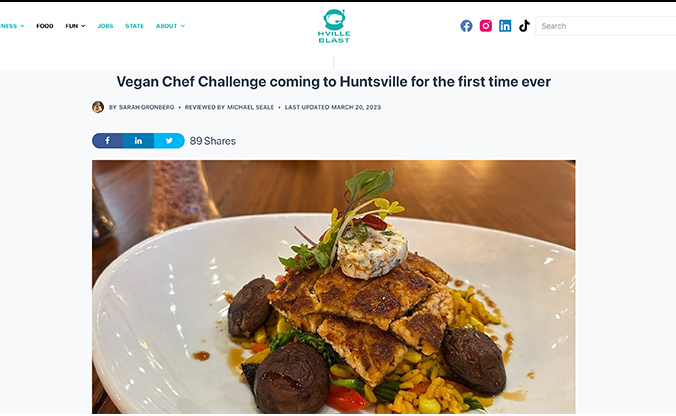The height and width of the screenshot is (416, 676).
Task: Share article via LinkedIn share button
Action: (138, 141)
